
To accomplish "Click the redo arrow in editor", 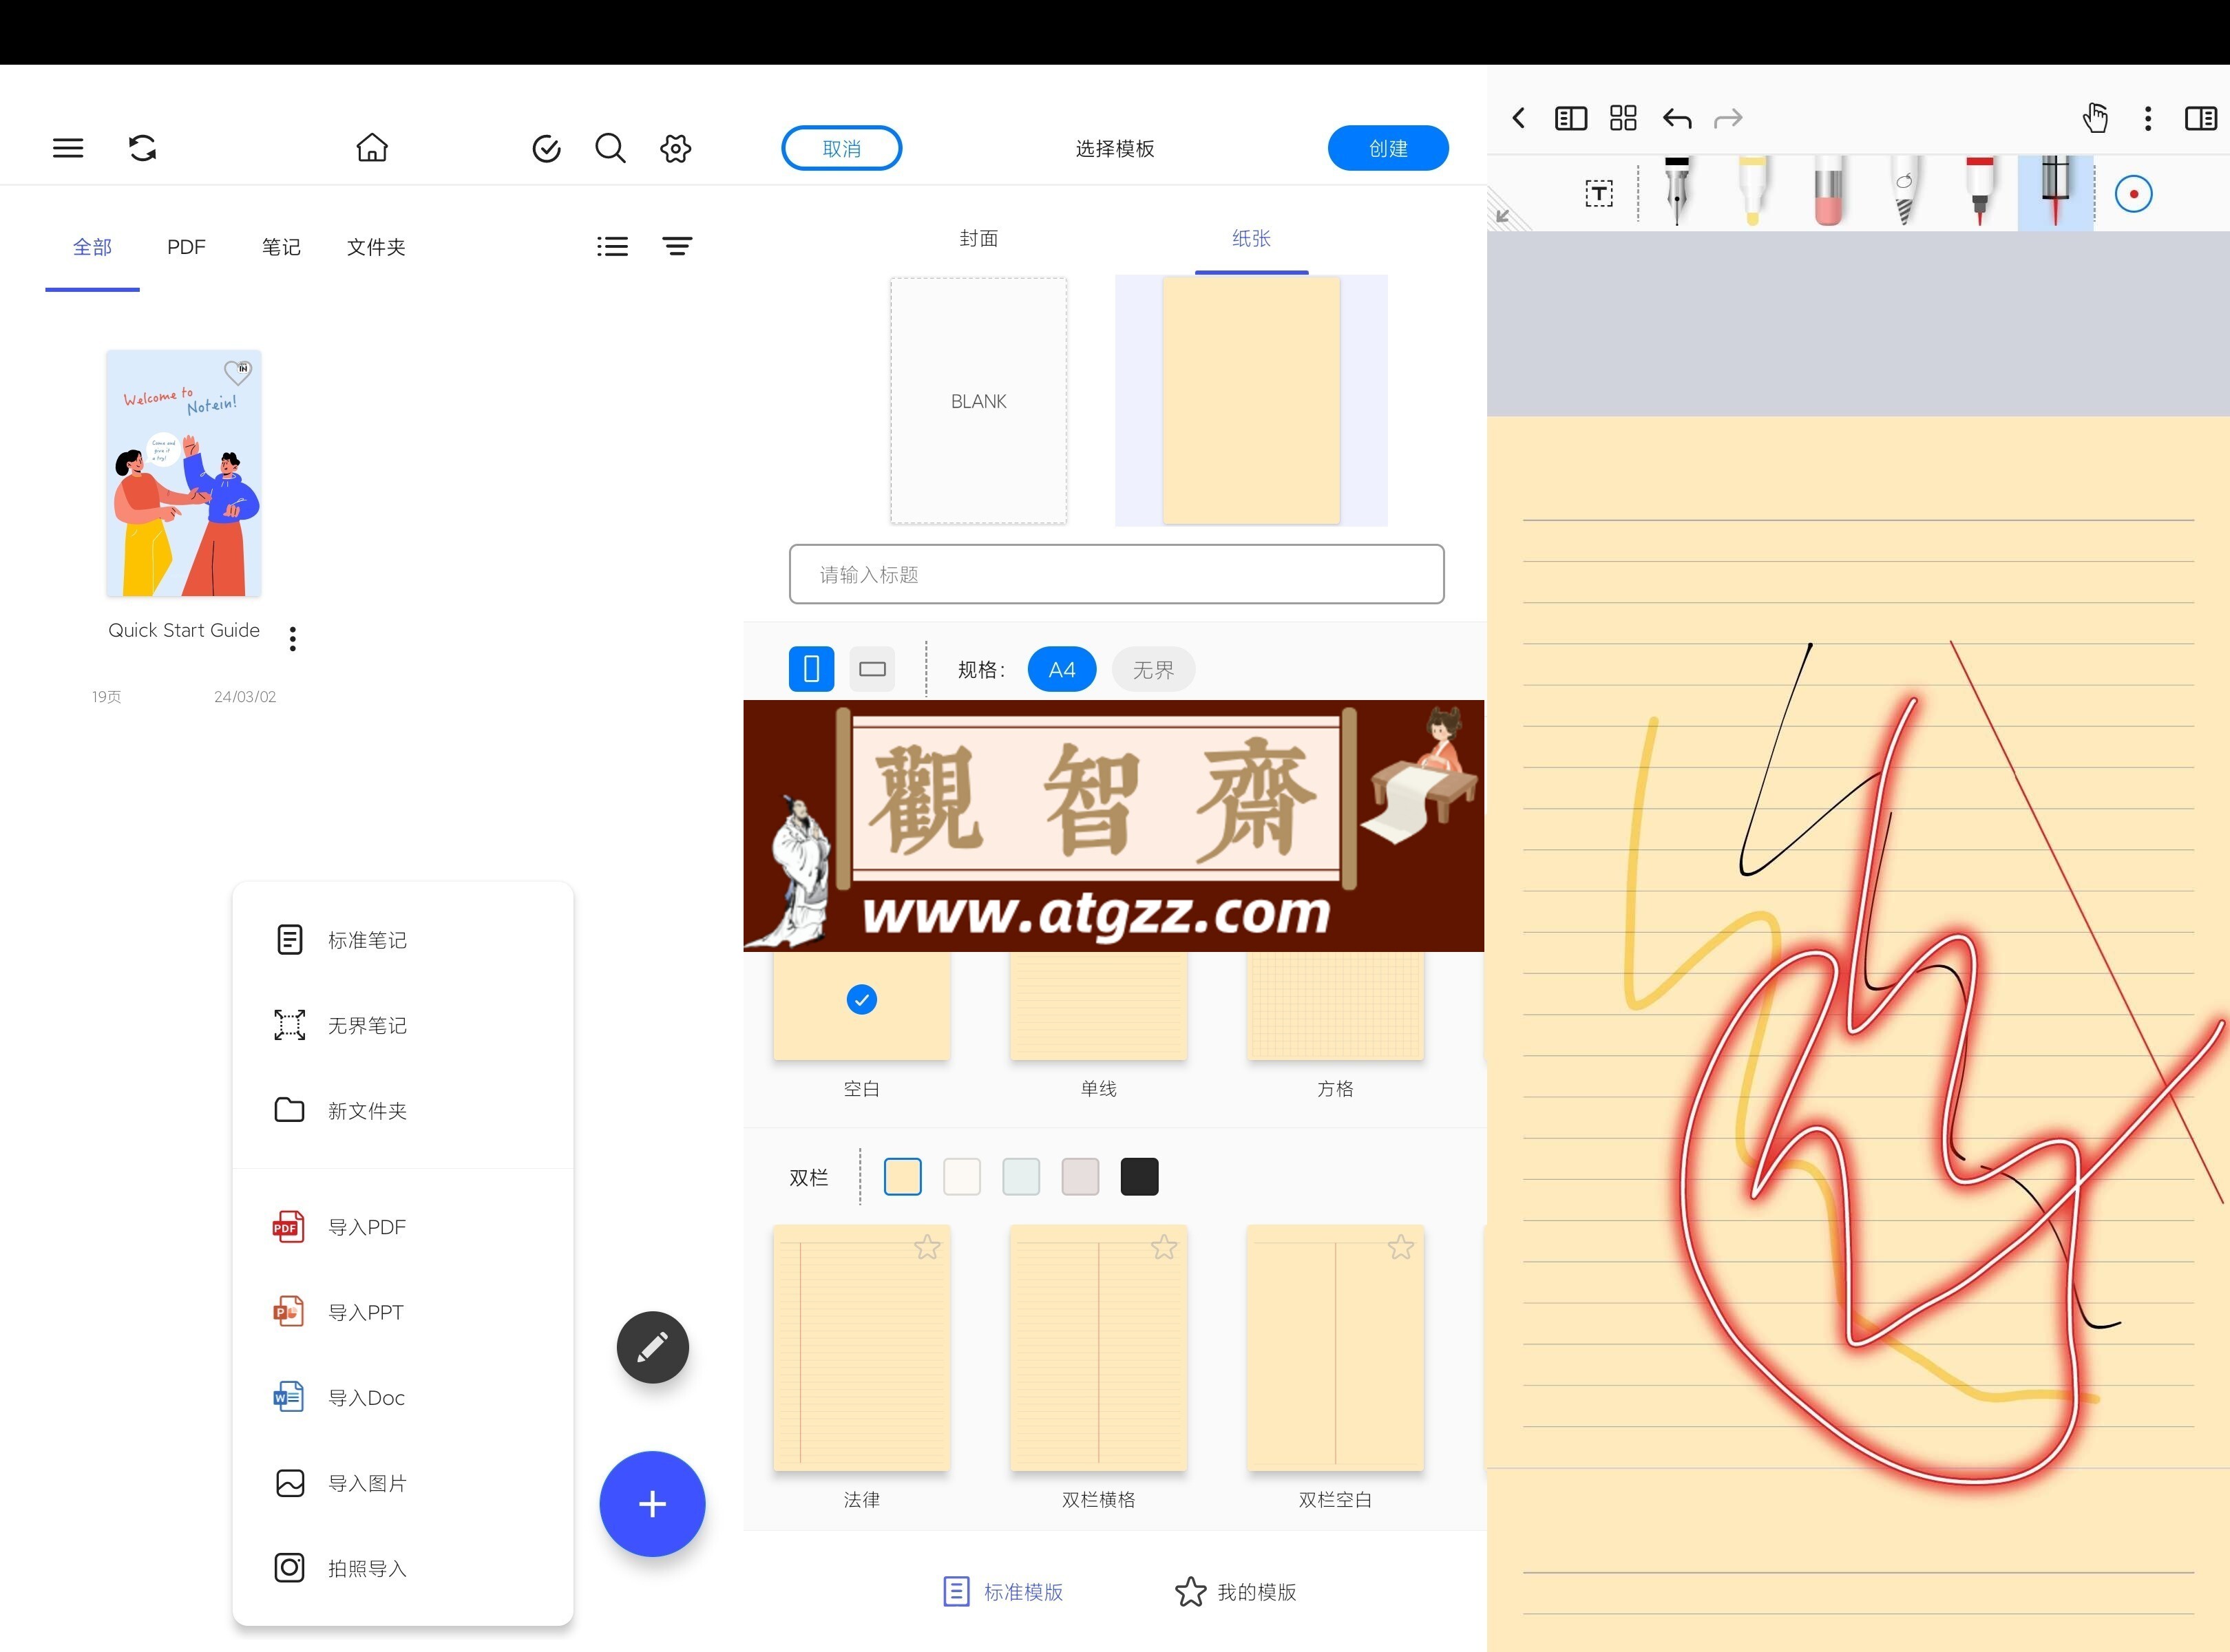I will 1728,119.
